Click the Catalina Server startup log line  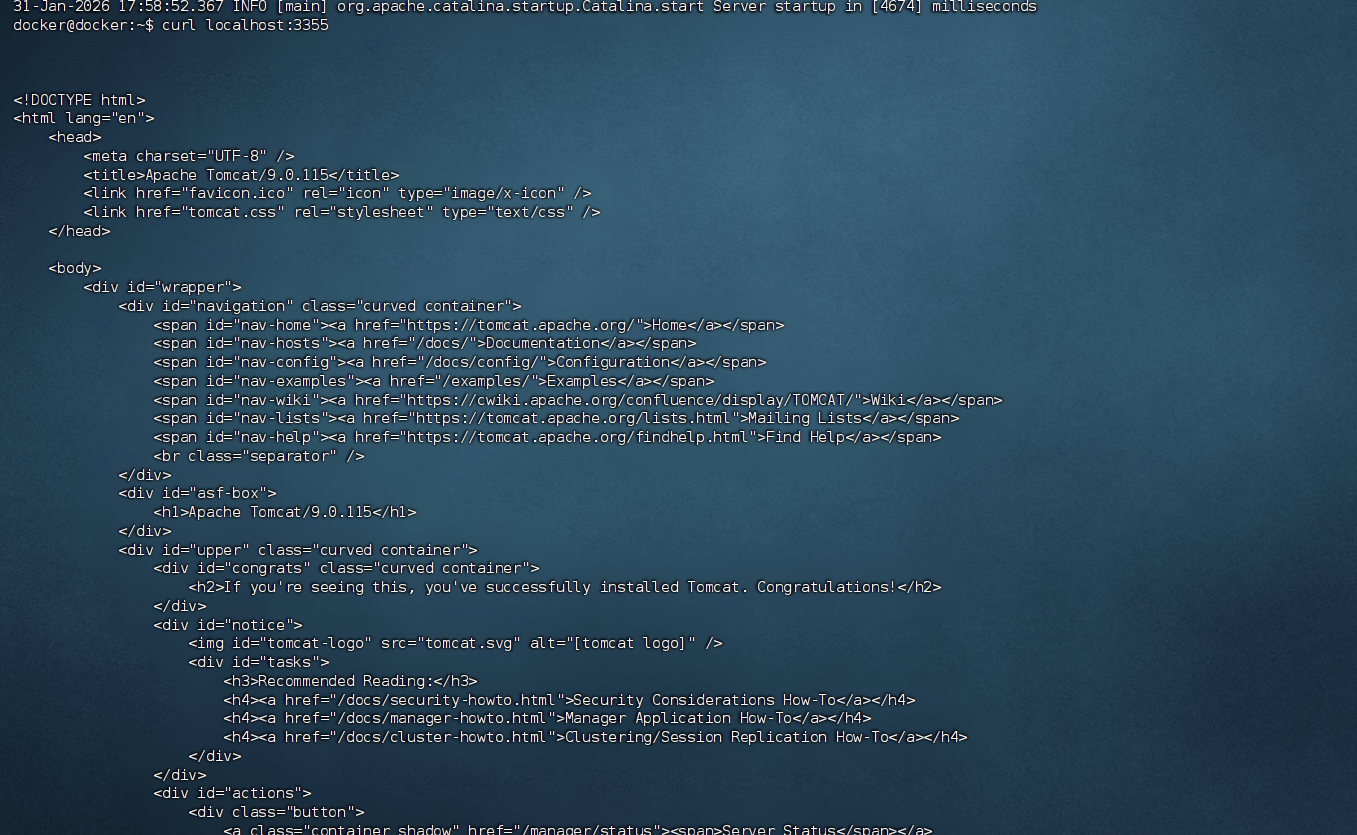(x=525, y=6)
